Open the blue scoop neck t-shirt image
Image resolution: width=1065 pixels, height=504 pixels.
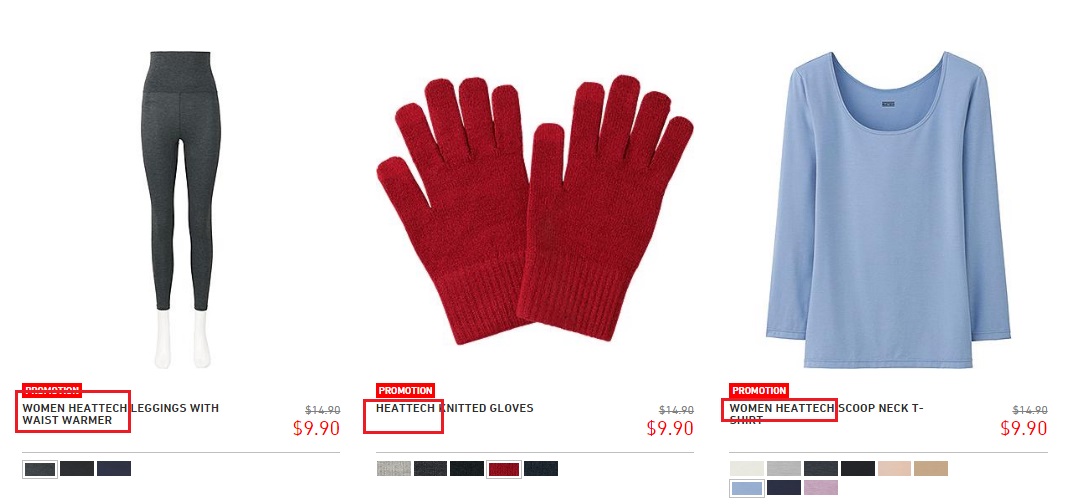(x=888, y=209)
